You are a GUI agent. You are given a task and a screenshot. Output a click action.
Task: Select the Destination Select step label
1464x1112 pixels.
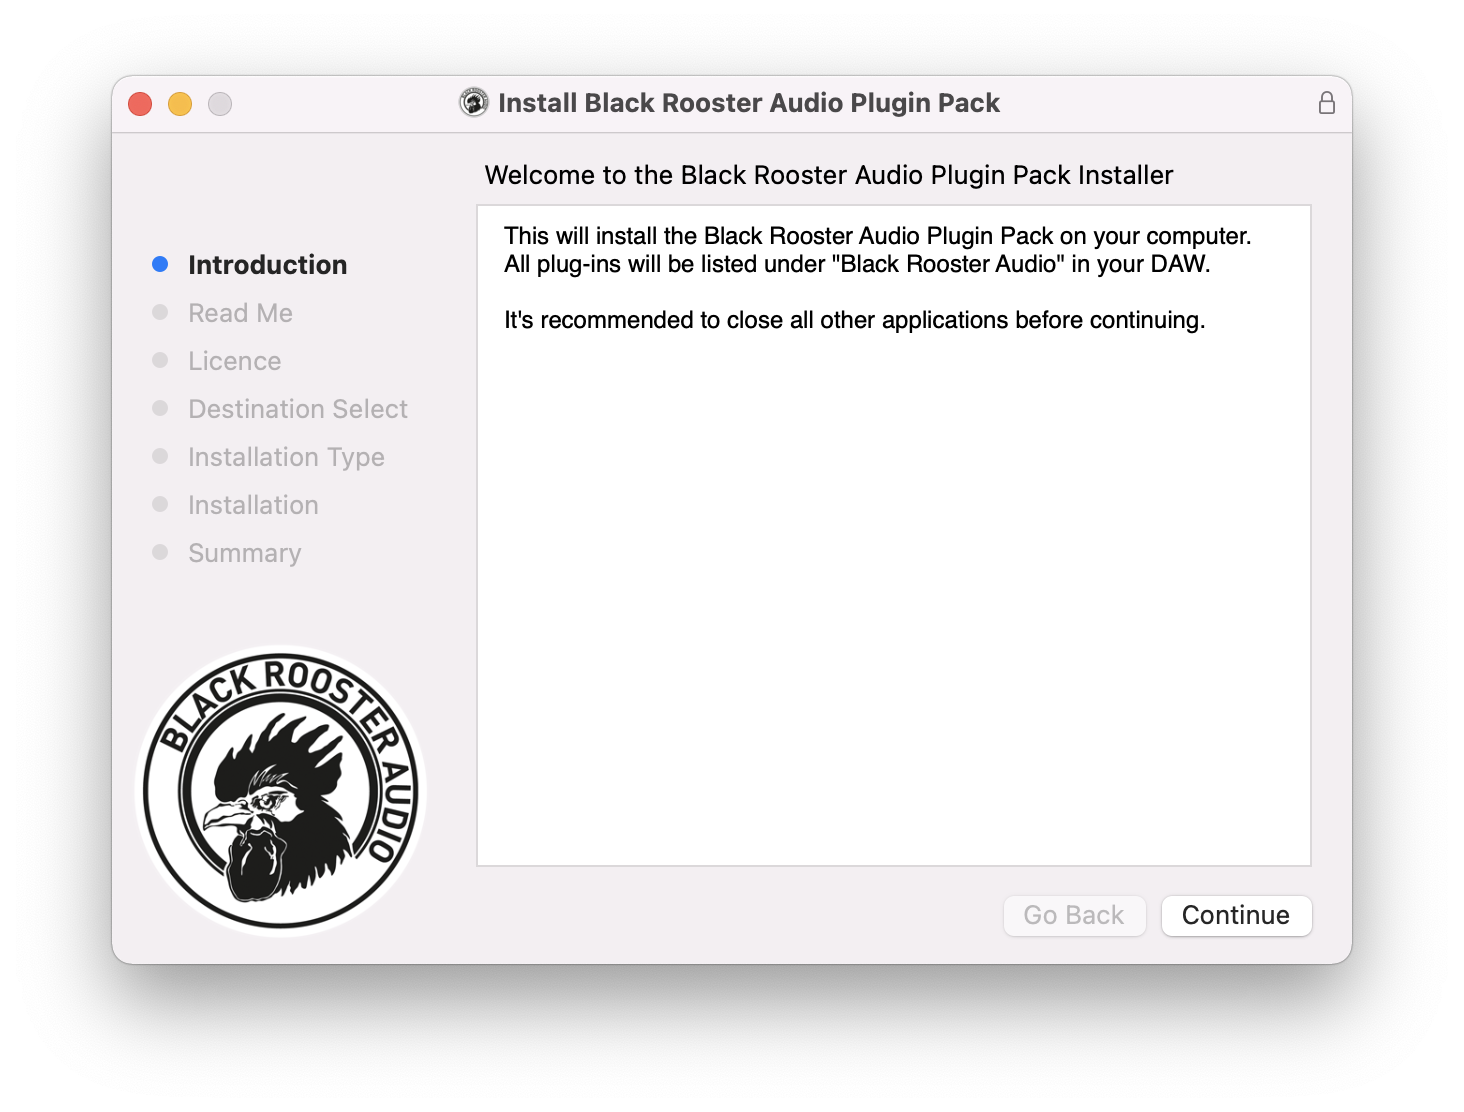(x=298, y=409)
